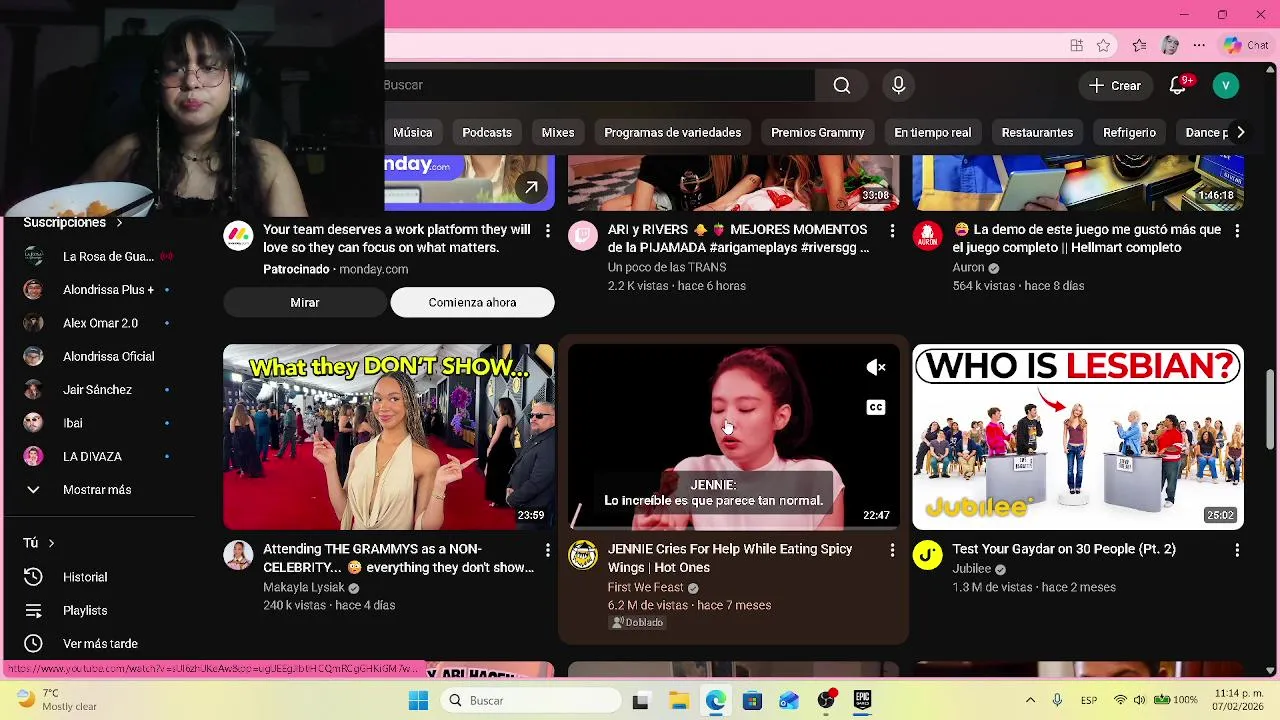Select the Premios Grammy chip
Image resolution: width=1280 pixels, height=720 pixels.
(817, 132)
